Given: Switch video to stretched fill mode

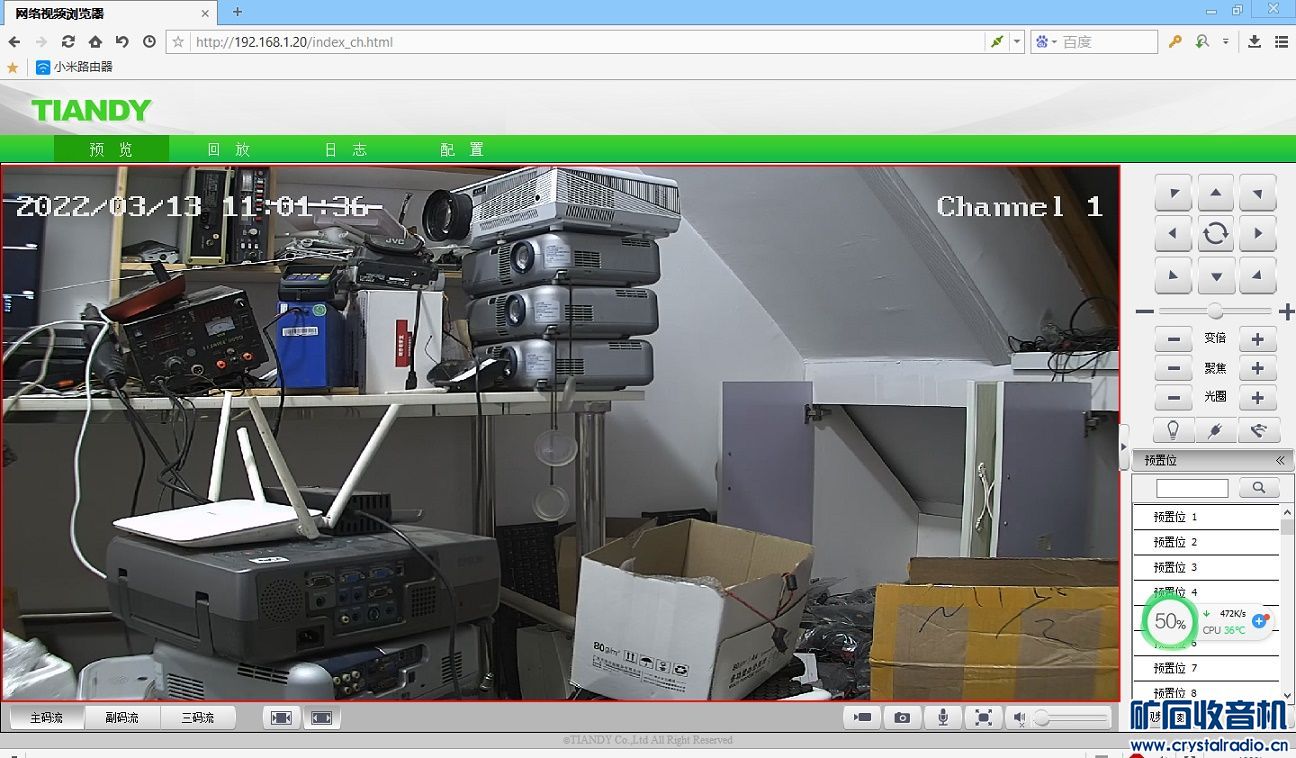Looking at the screenshot, I should click(322, 717).
